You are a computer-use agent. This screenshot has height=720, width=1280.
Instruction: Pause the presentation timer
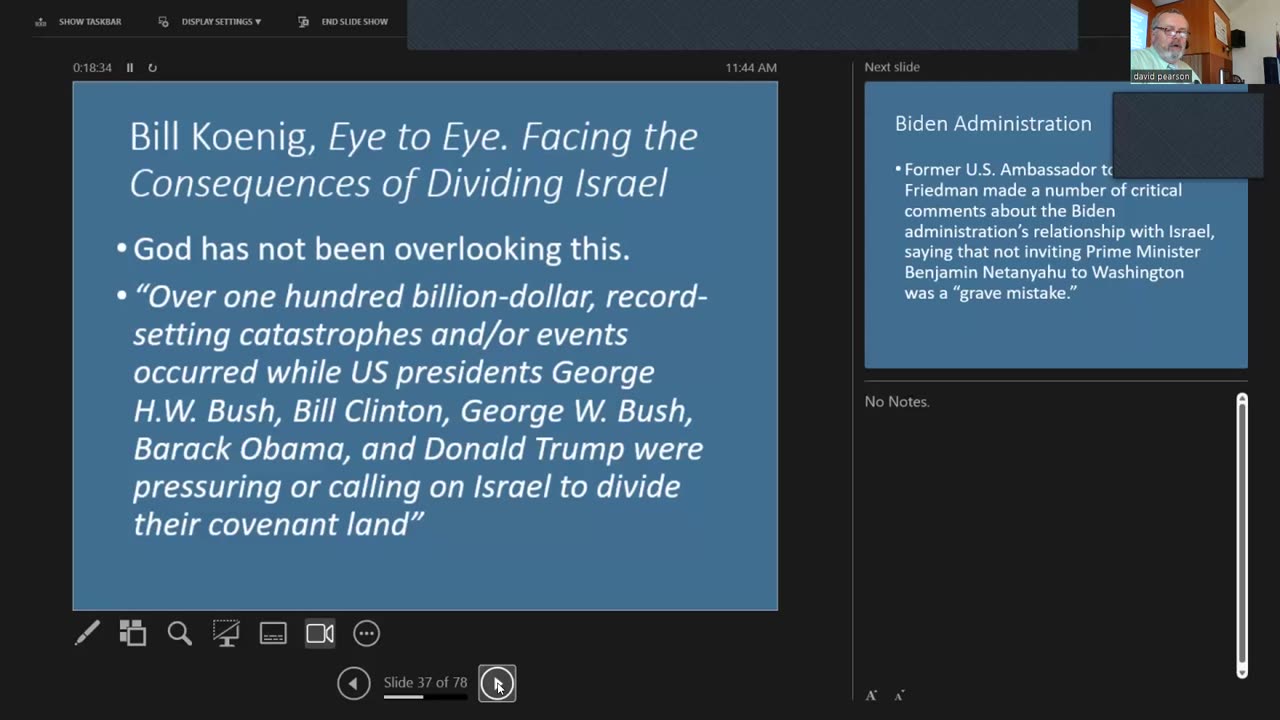click(x=130, y=68)
